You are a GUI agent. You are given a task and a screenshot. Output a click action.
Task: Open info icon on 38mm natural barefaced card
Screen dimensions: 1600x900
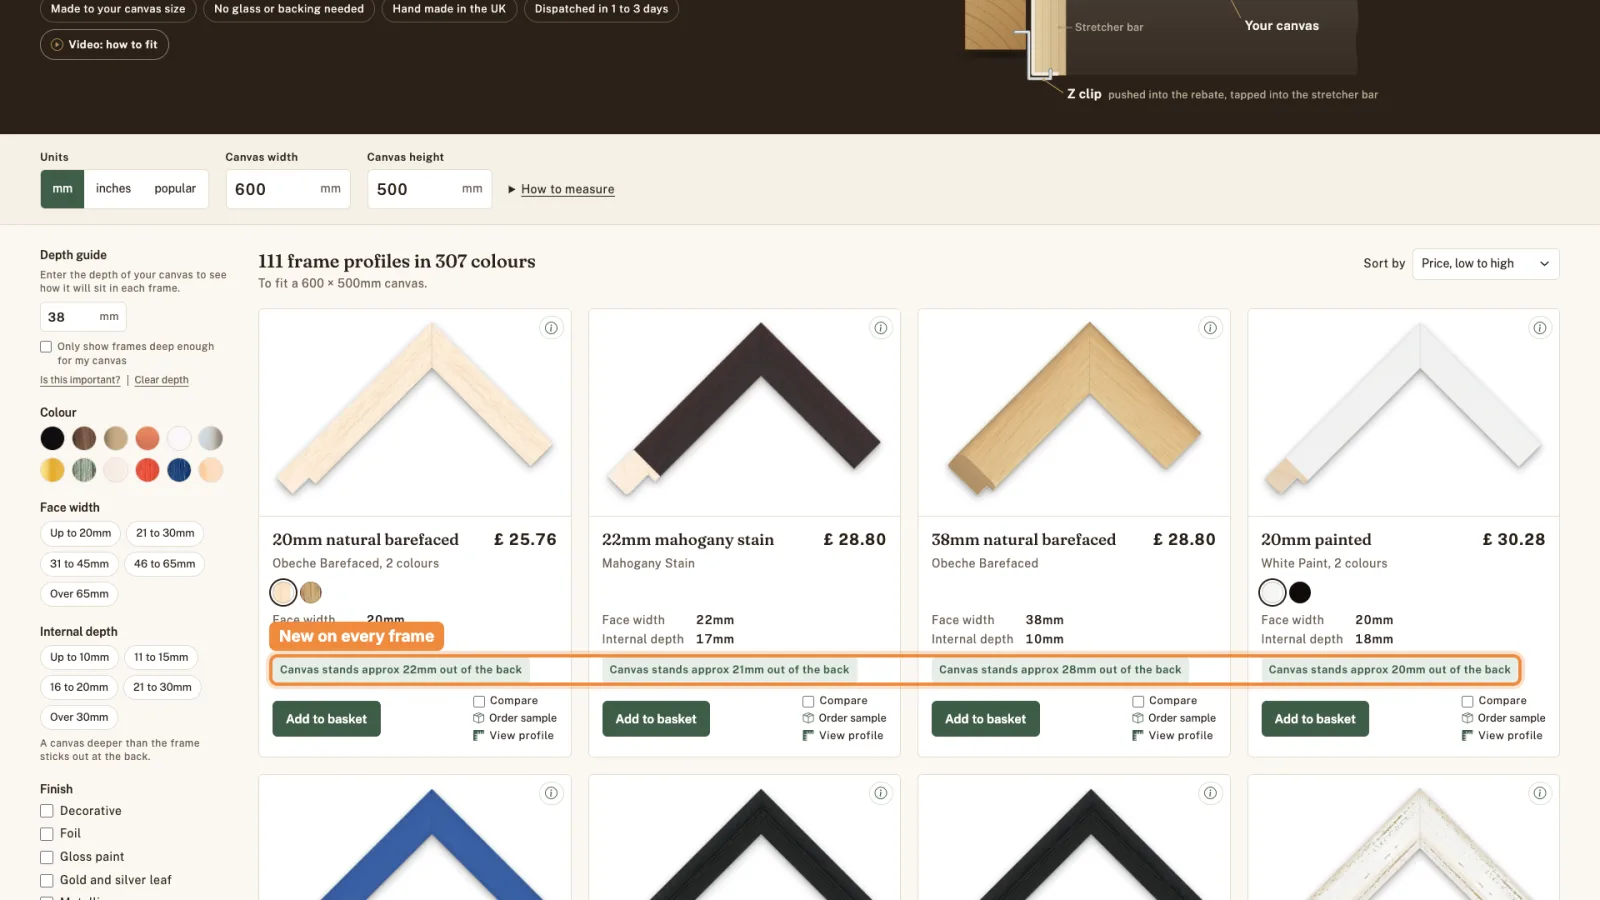[1210, 328]
